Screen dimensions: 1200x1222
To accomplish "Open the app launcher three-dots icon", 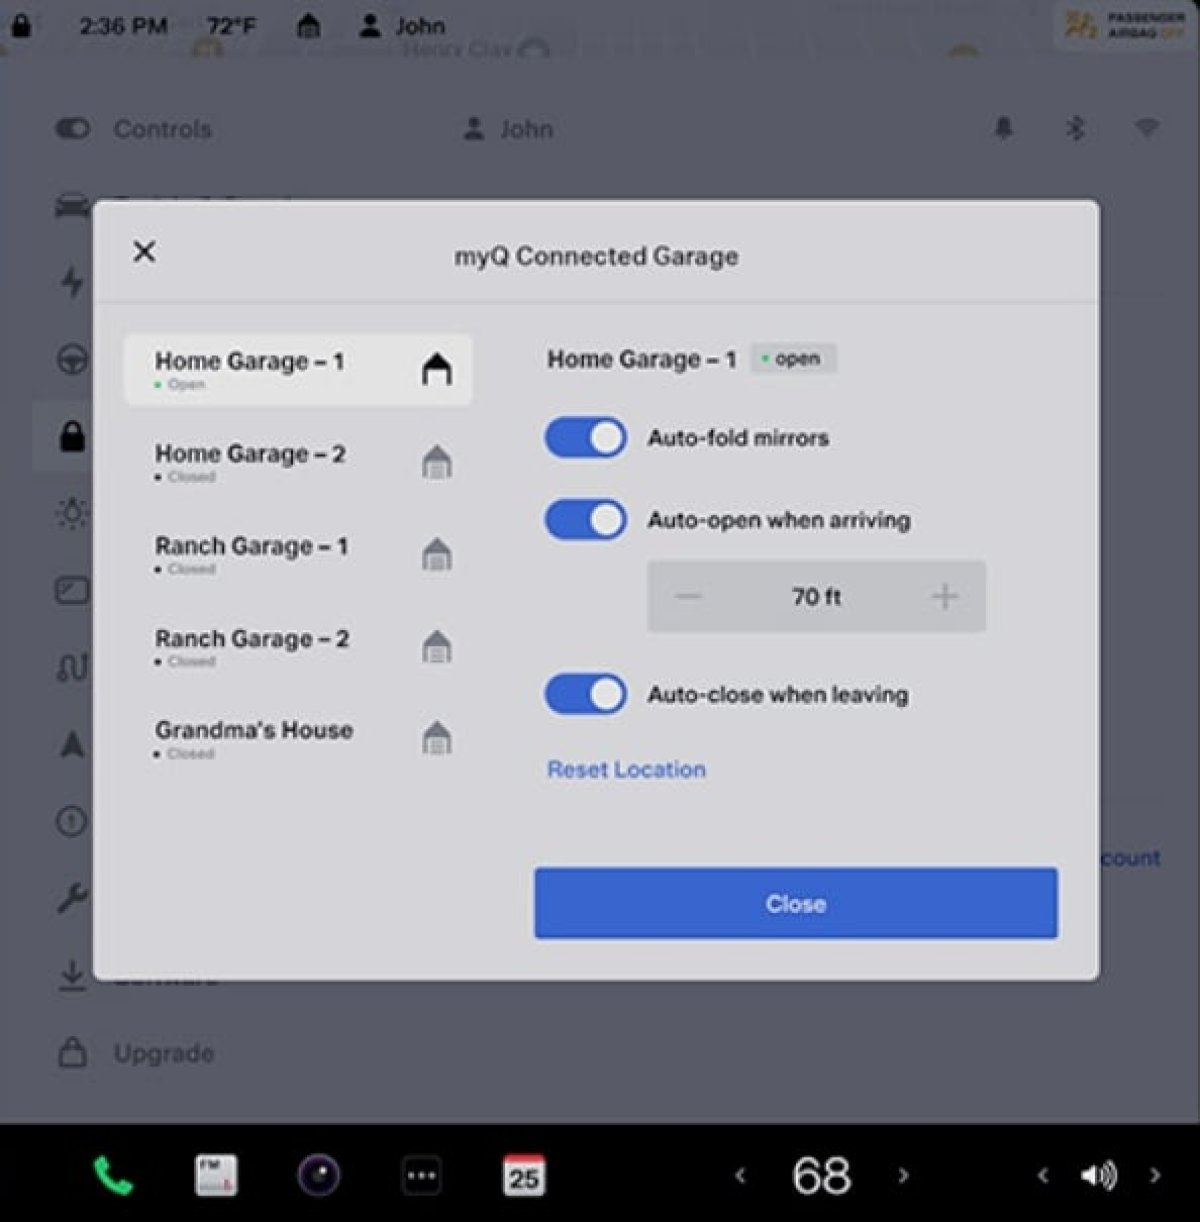I will (x=421, y=1176).
